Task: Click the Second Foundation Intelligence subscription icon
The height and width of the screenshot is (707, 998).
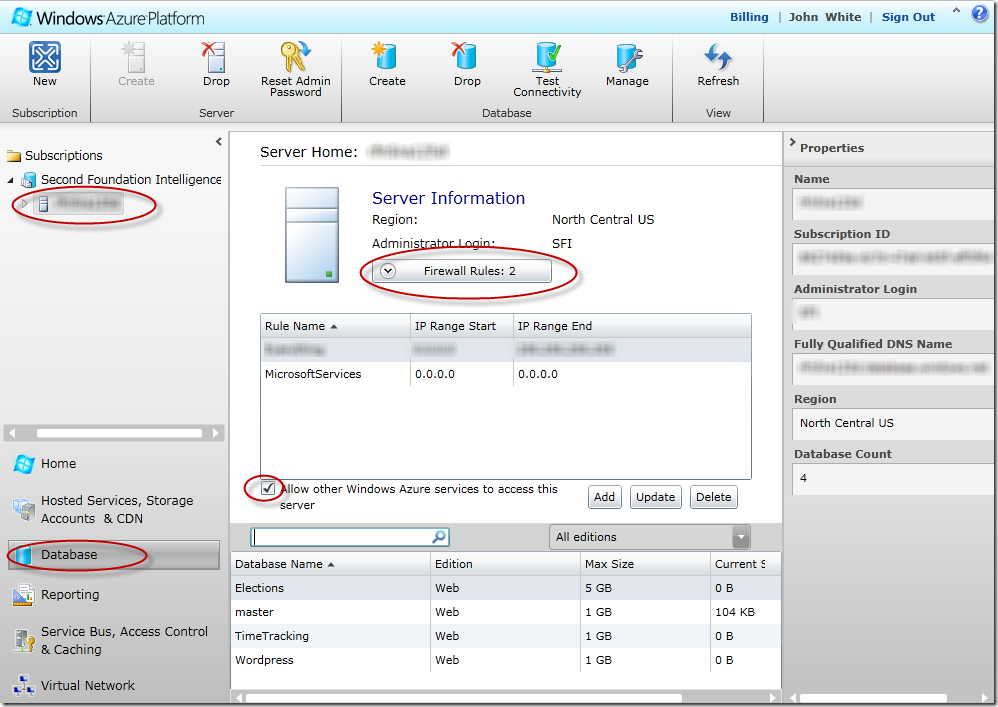Action: point(29,180)
